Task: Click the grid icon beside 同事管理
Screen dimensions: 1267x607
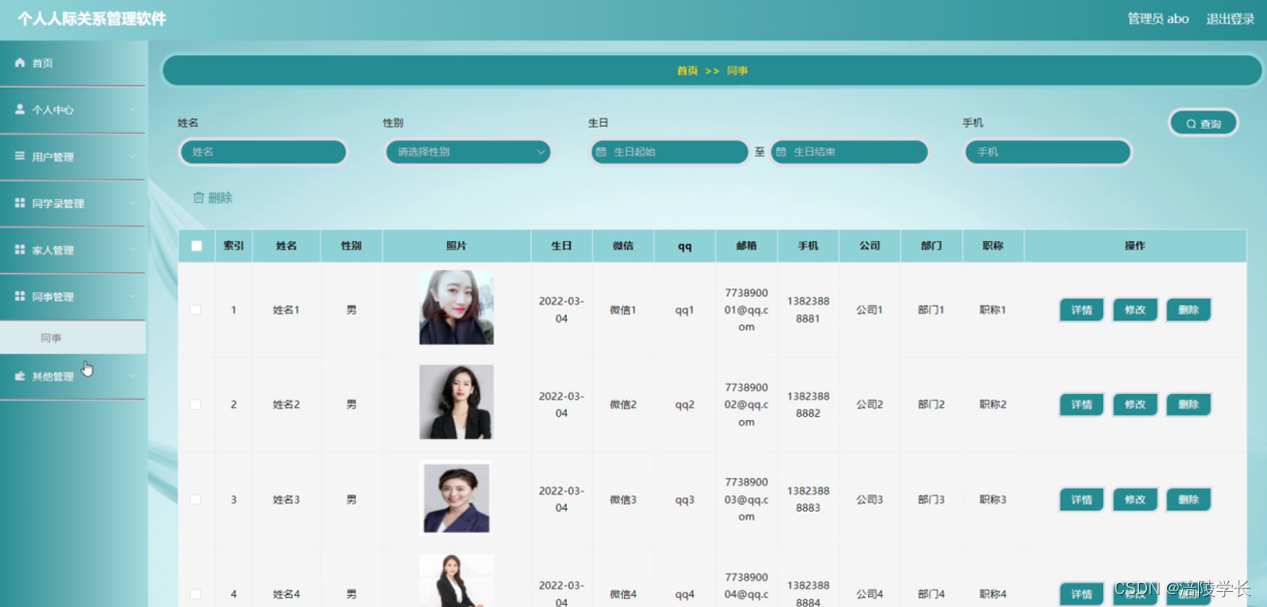Action: click(19, 296)
